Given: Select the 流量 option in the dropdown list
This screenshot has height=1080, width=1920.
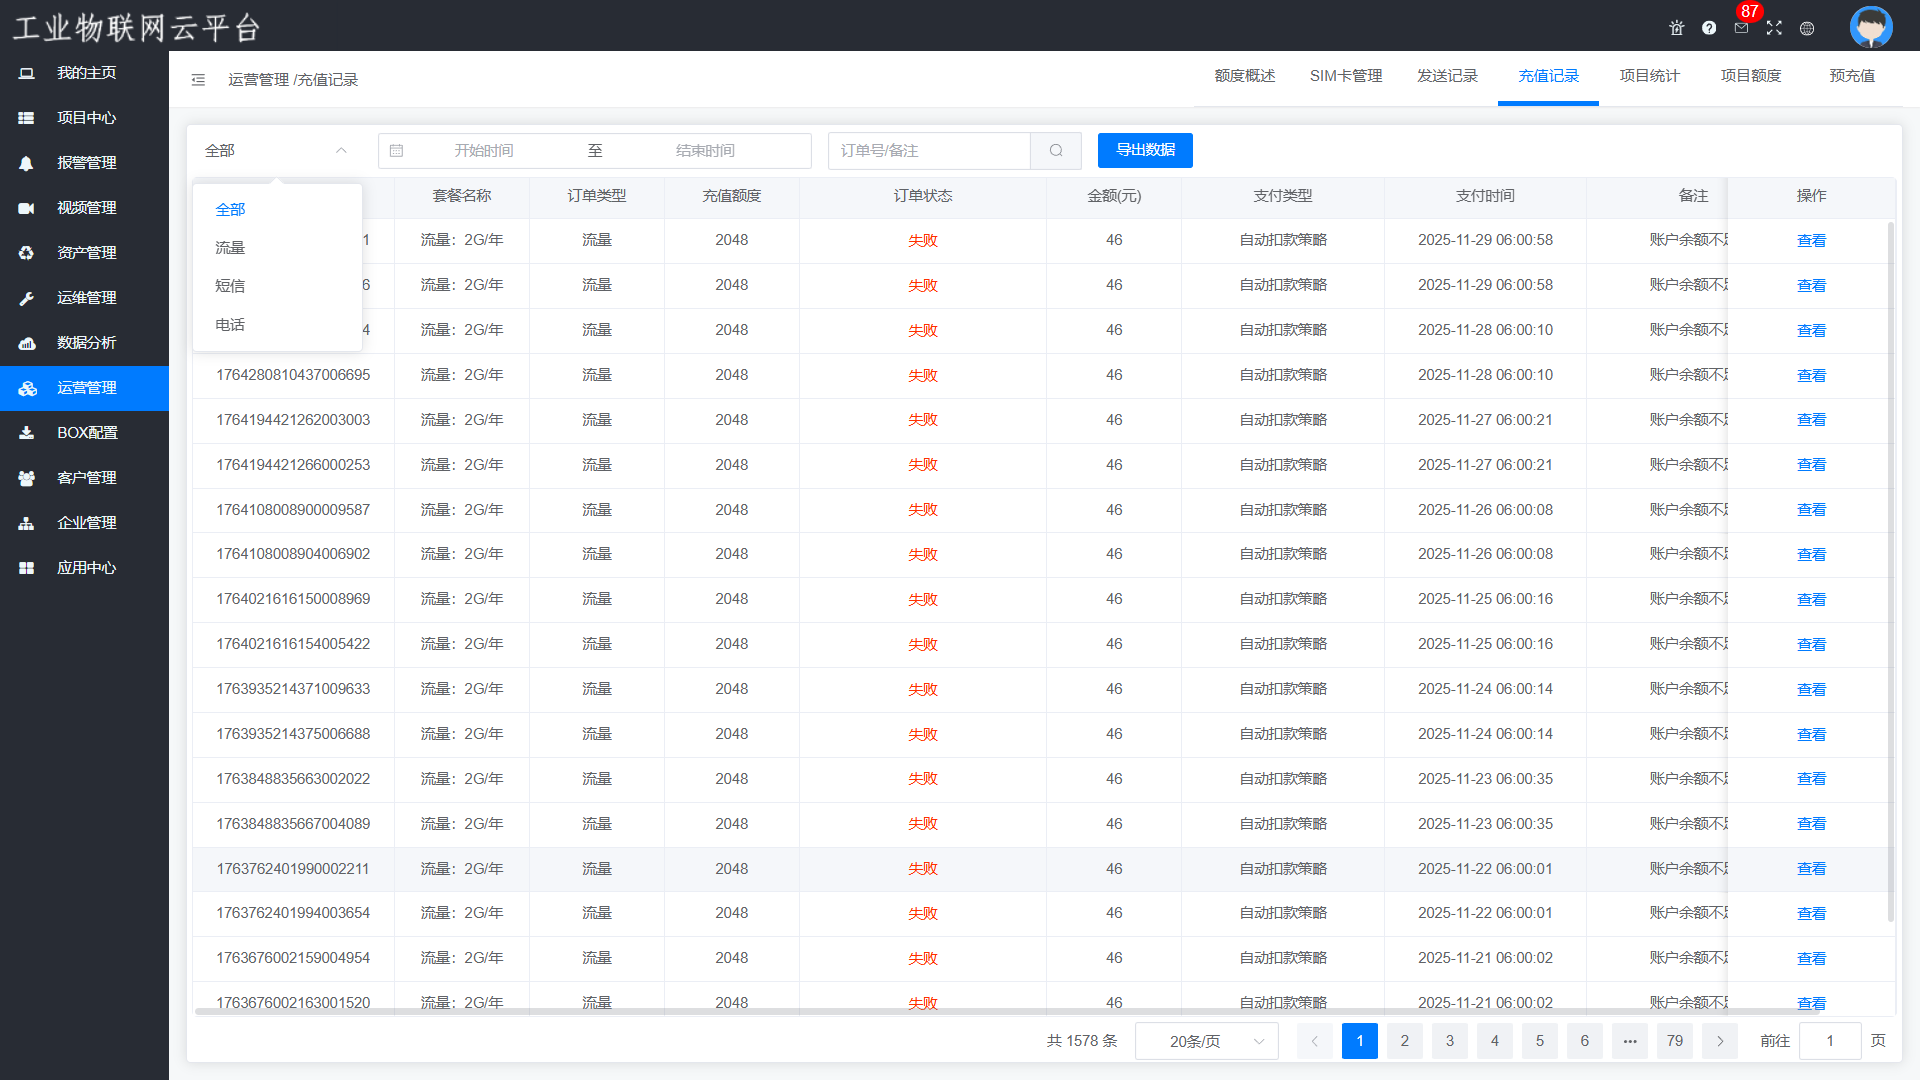Looking at the screenshot, I should tap(230, 248).
